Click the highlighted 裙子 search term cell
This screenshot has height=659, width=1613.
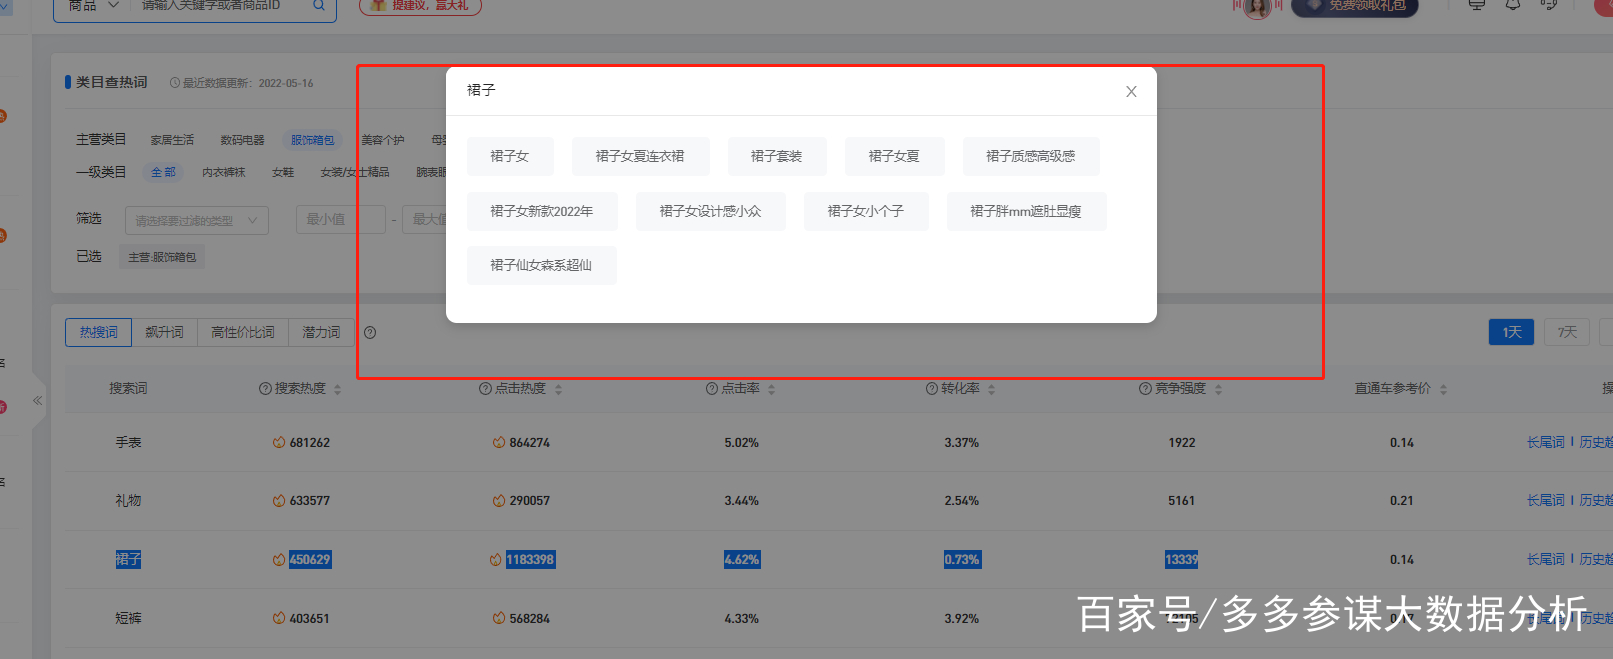(128, 559)
